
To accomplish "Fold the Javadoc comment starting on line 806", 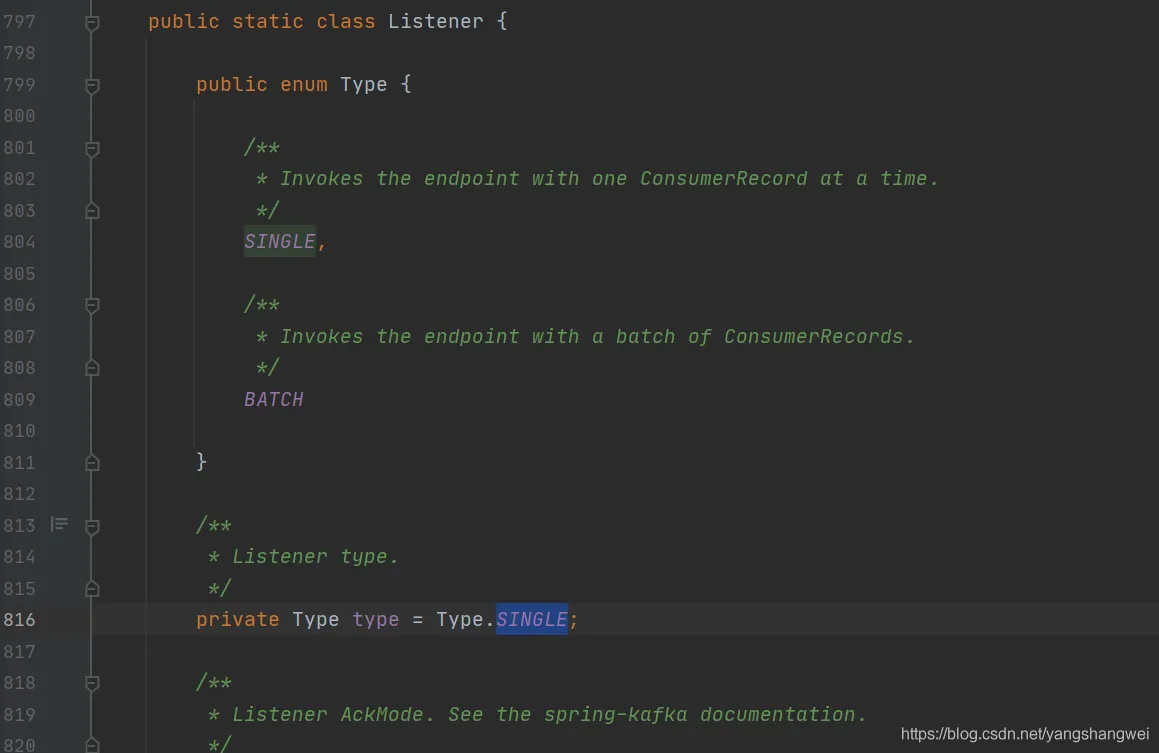I will pyautogui.click(x=92, y=305).
